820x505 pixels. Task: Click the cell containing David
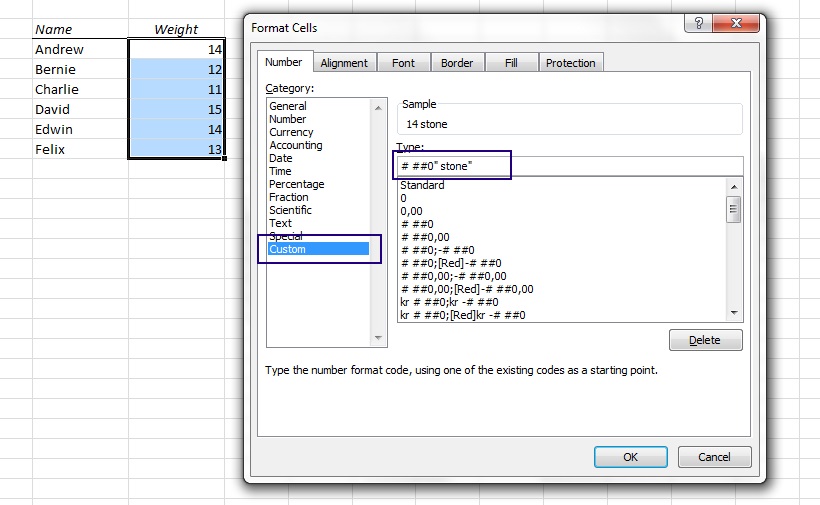point(80,109)
